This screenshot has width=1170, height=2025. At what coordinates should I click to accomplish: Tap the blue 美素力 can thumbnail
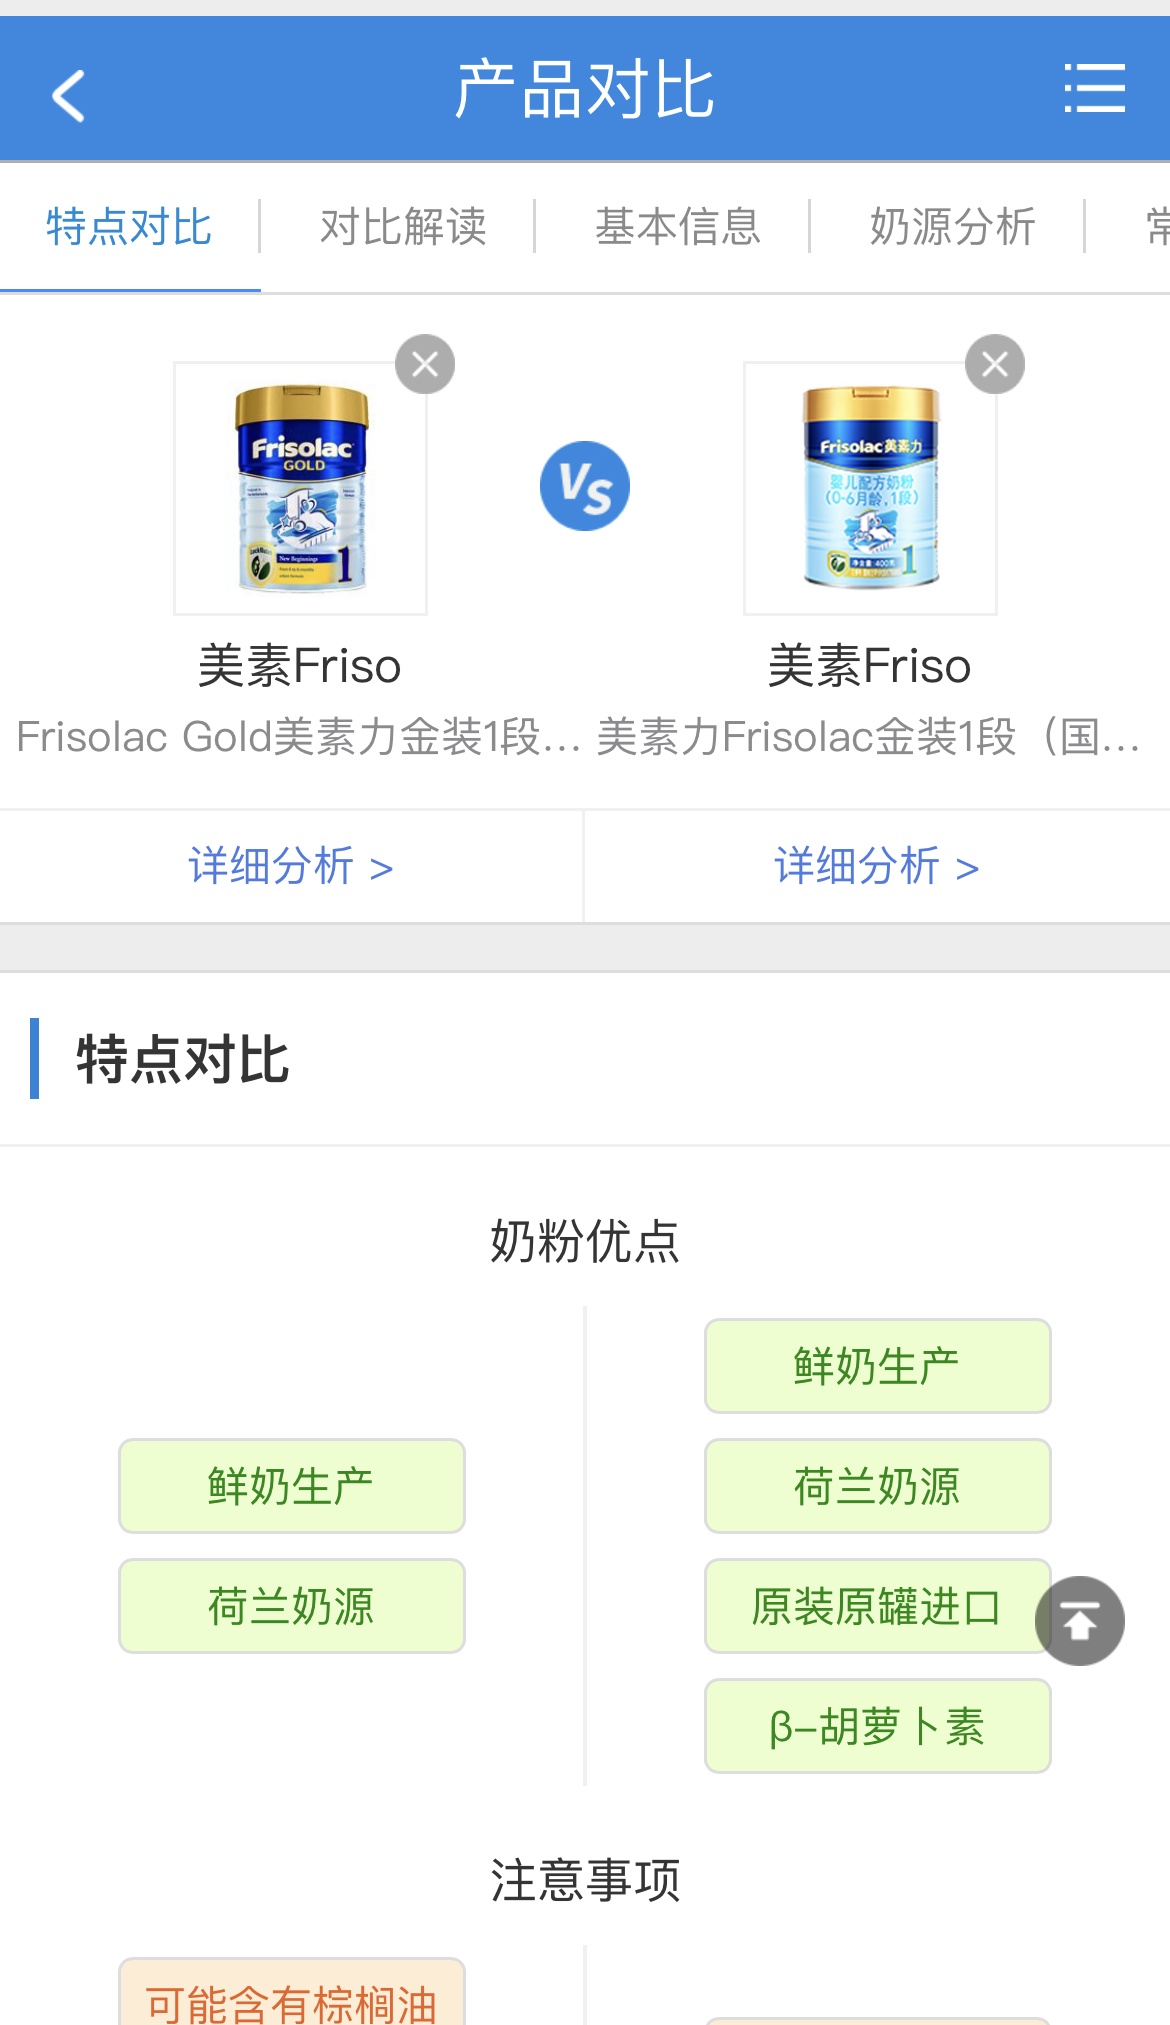pyautogui.click(x=870, y=488)
